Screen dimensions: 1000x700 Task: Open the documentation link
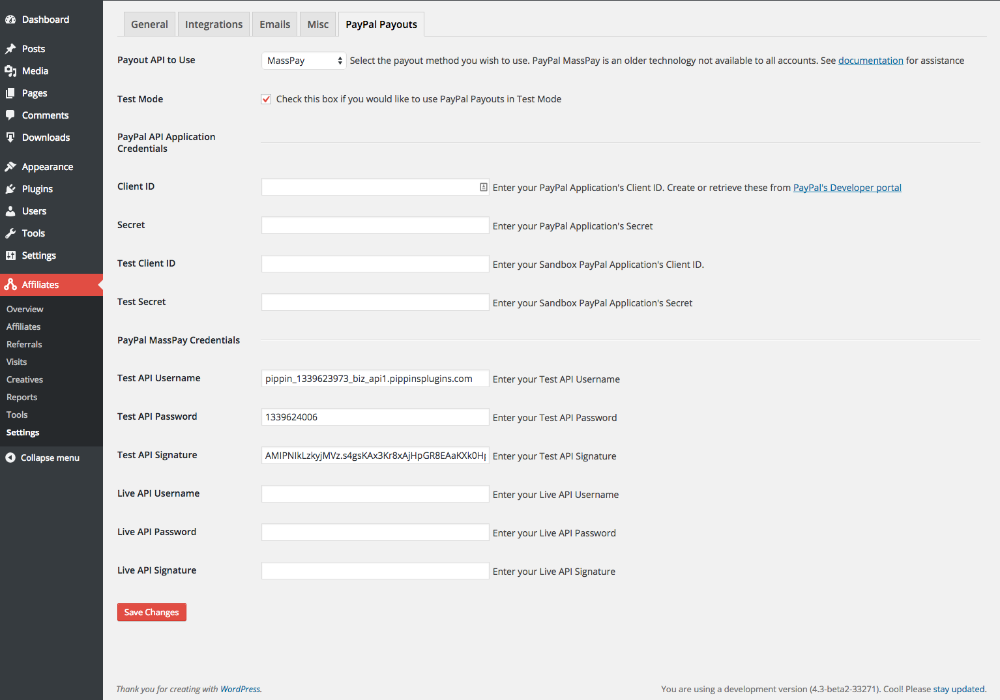coord(871,61)
